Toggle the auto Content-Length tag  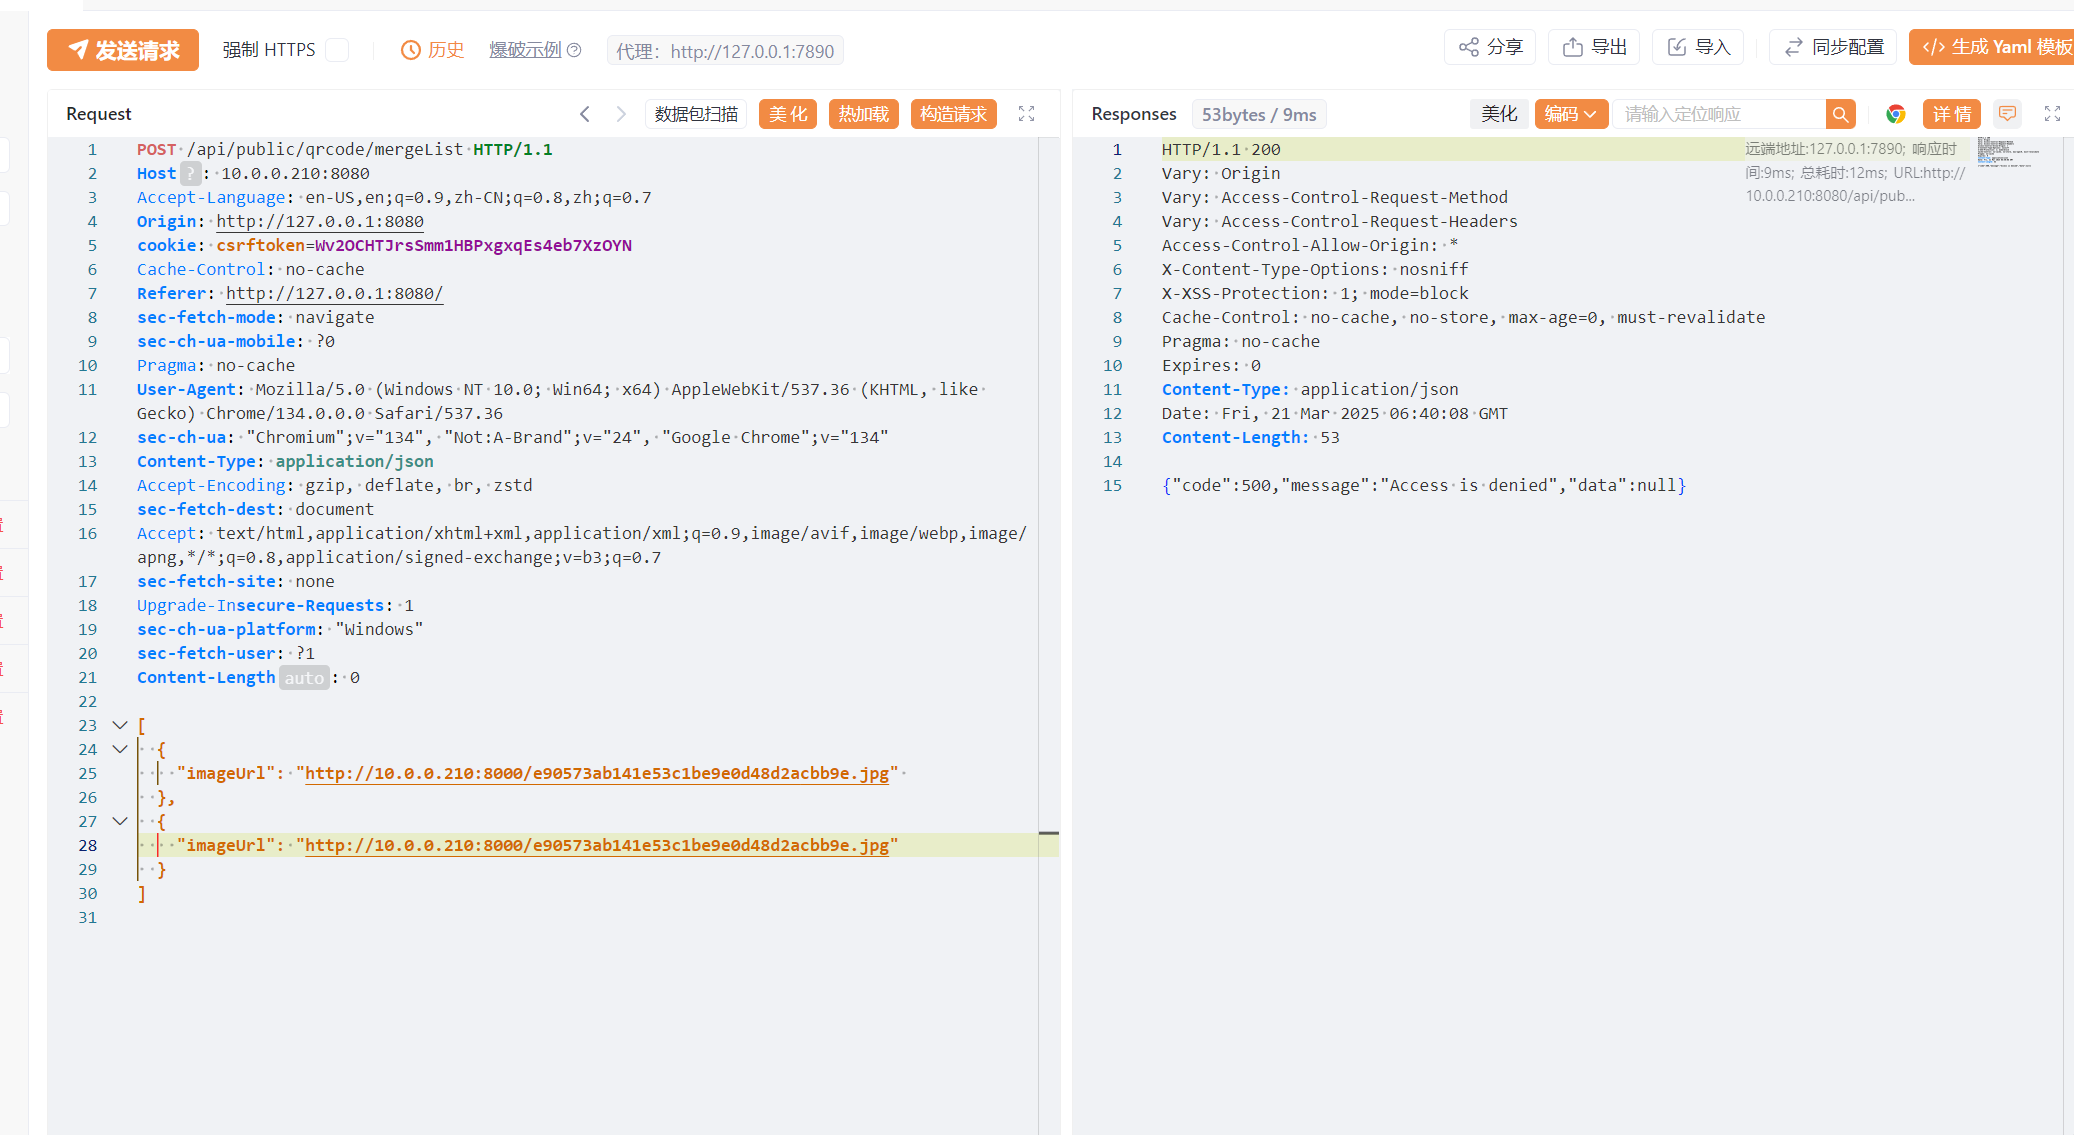pos(303,678)
